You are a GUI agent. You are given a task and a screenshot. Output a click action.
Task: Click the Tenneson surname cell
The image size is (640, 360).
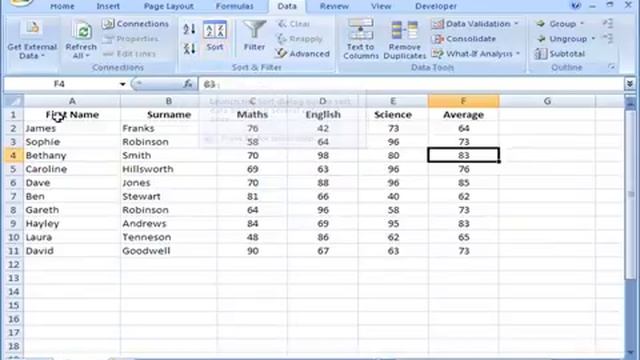click(169, 237)
